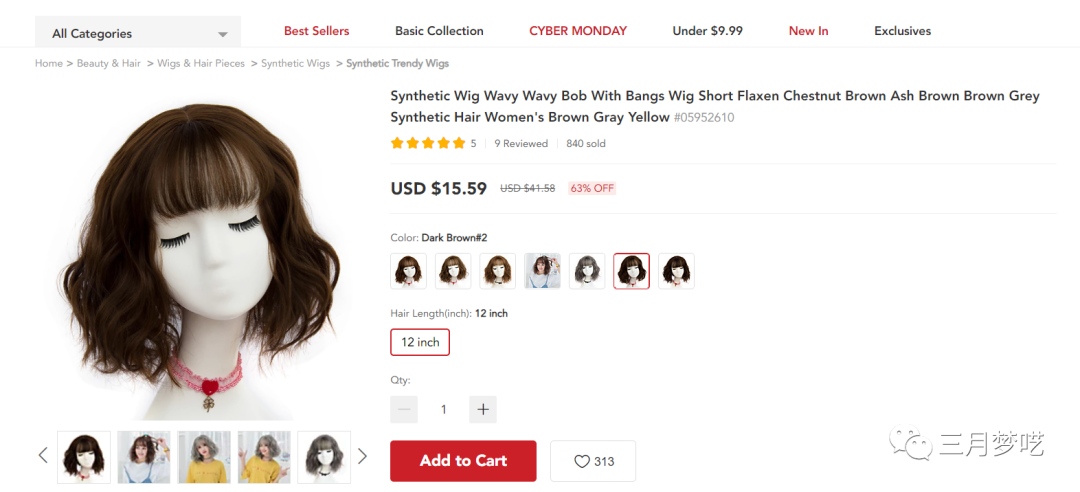Increase quantity with the plus icon
Screen dimensions: 1080x492
click(483, 409)
